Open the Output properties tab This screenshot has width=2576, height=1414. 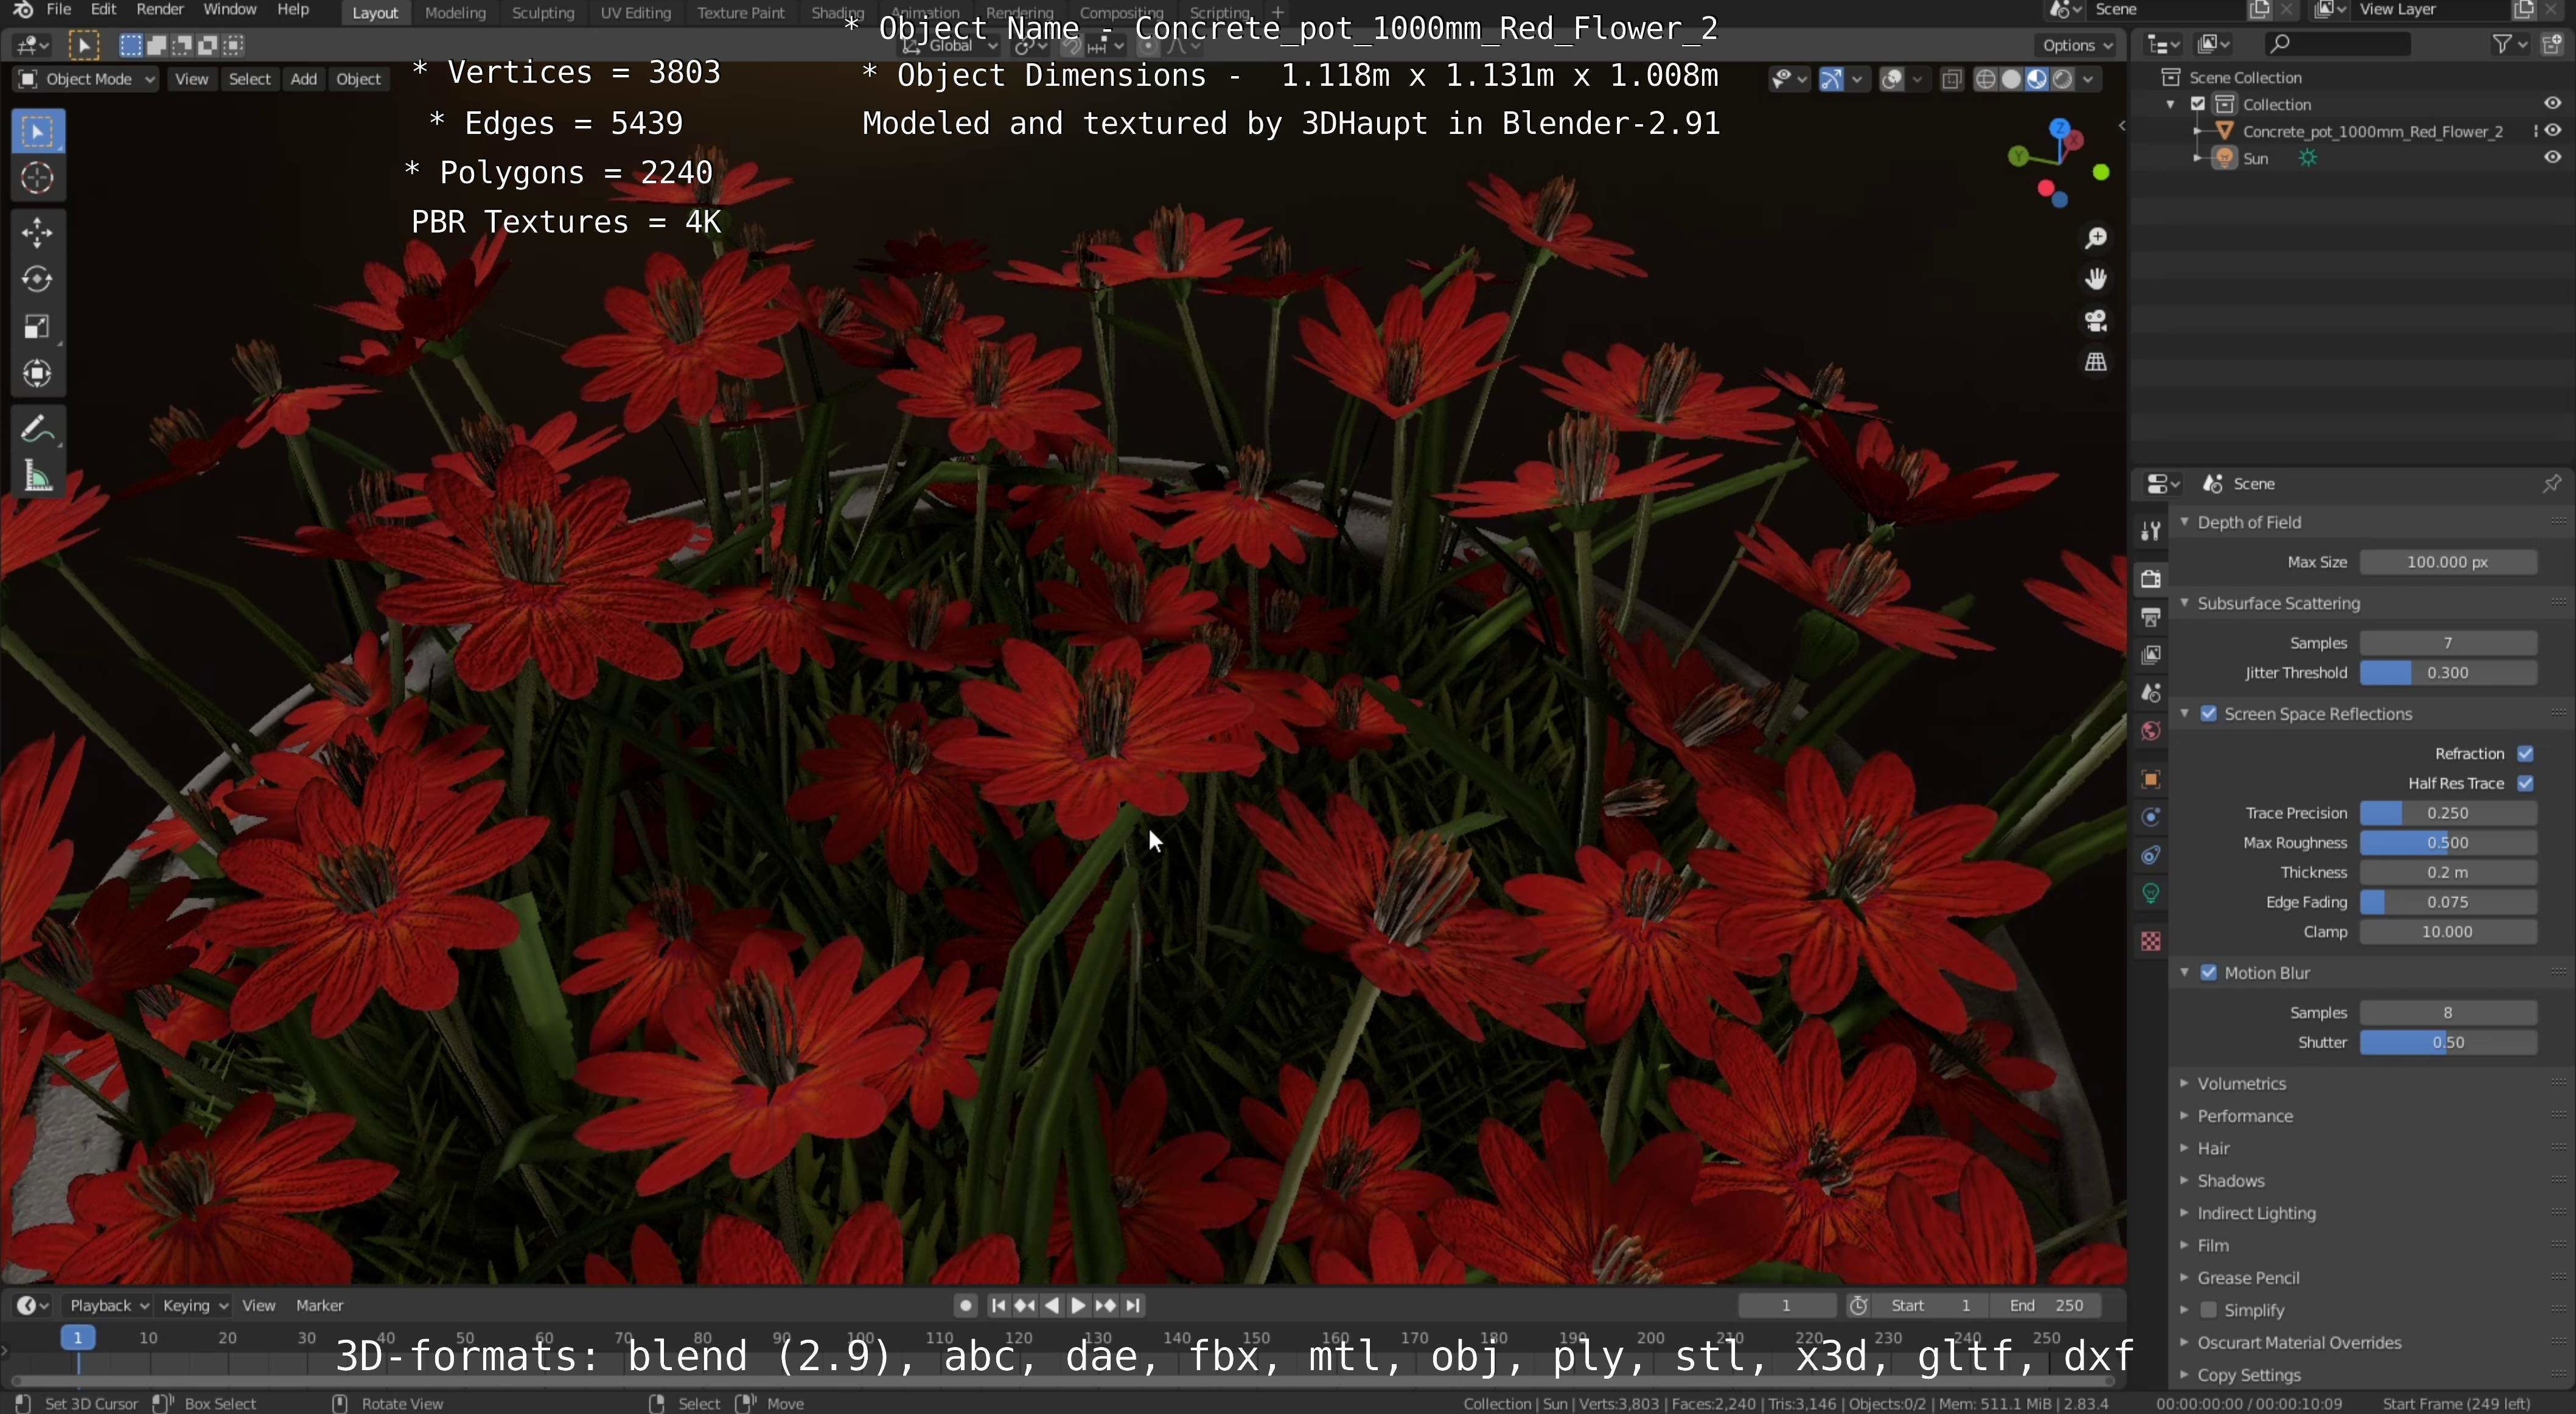(2151, 617)
